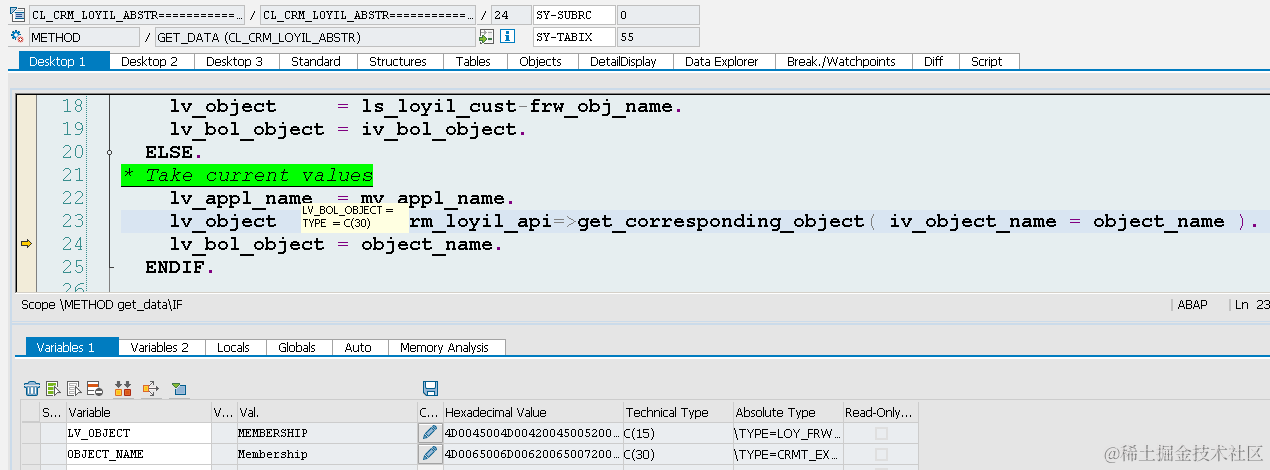Click code line 19 lv_bol_object assignment
The width and height of the screenshot is (1270, 470).
click(x=347, y=129)
